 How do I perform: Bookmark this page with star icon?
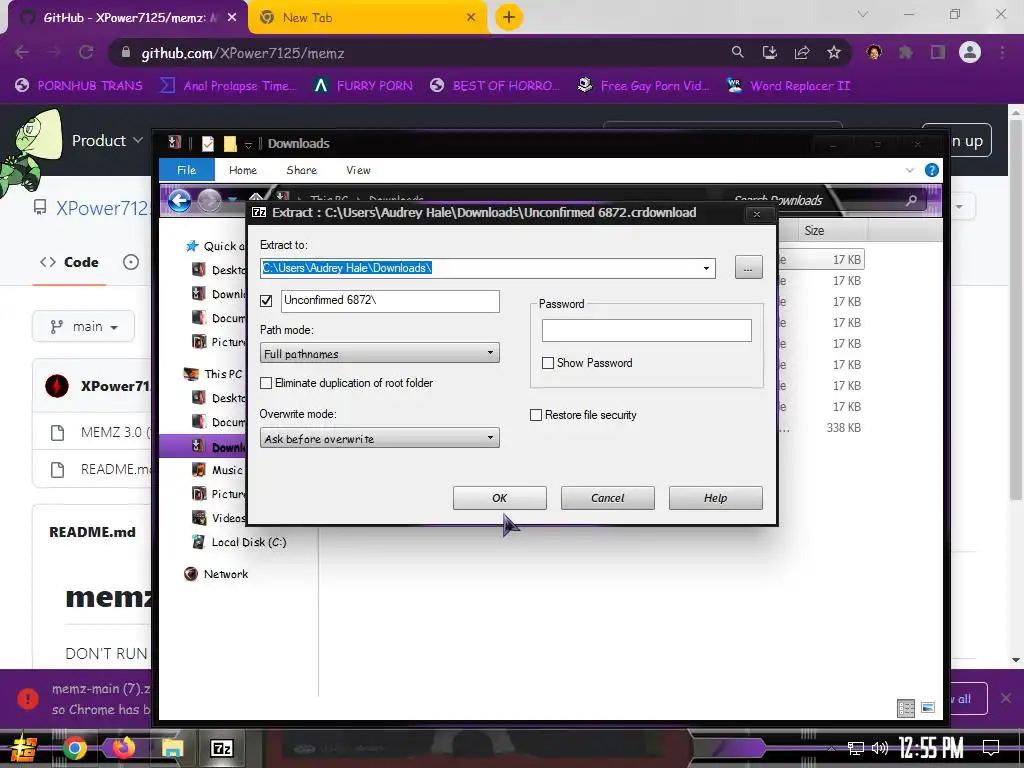tap(833, 52)
